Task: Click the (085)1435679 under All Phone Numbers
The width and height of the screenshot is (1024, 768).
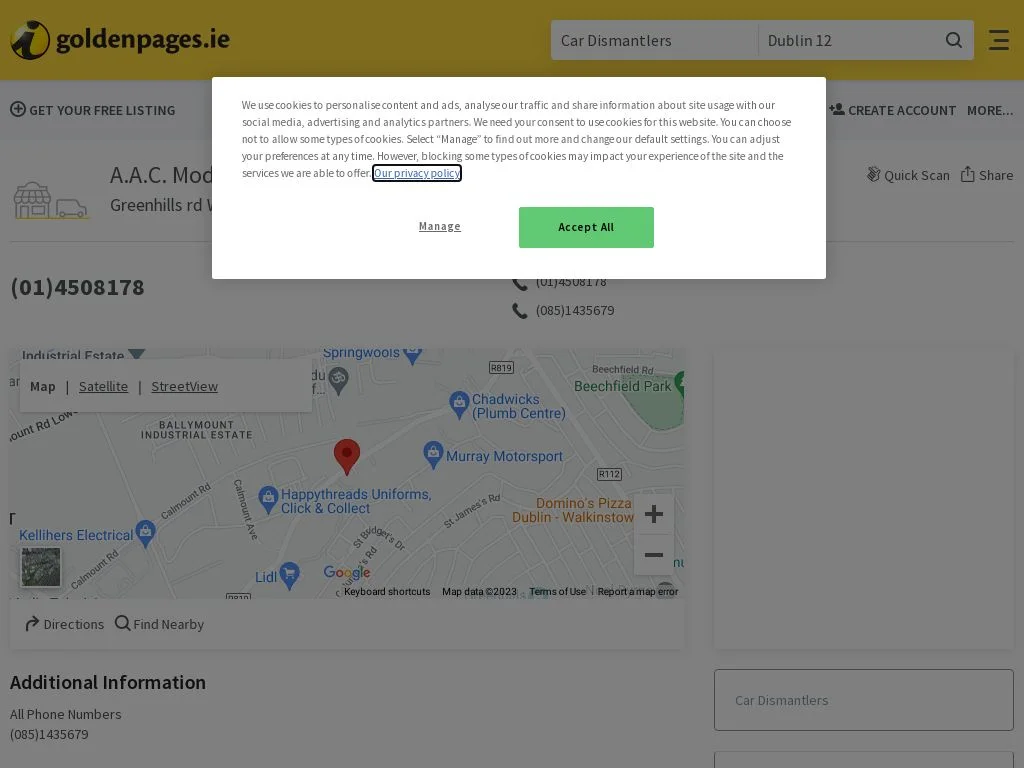Action: (x=49, y=734)
